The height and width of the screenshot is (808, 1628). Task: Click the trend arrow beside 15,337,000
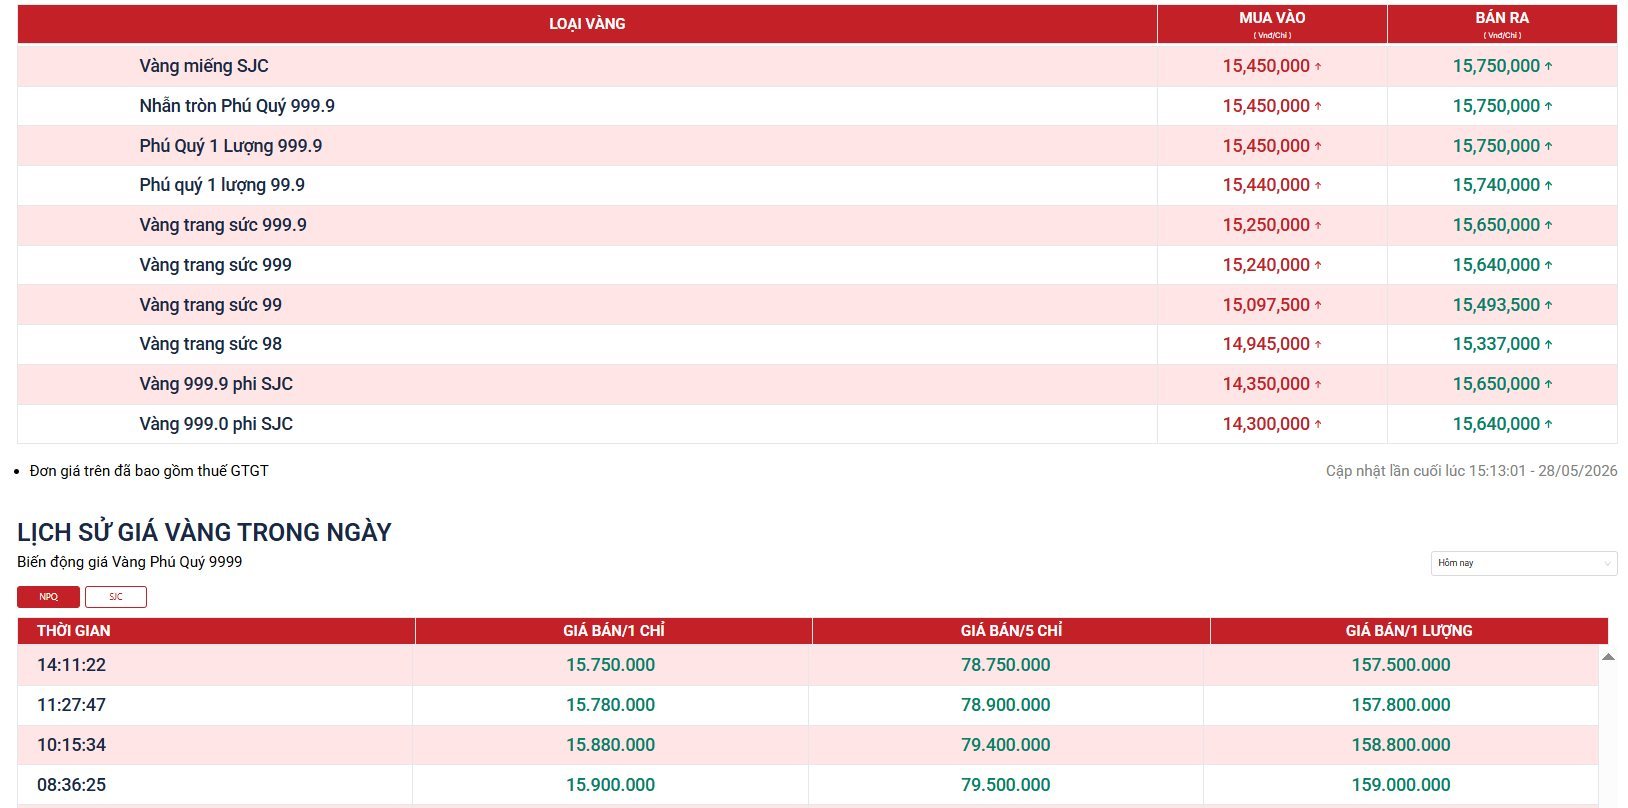pos(1548,344)
